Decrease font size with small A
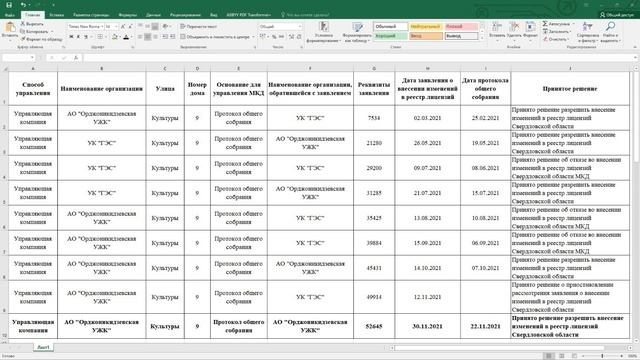Image resolution: width=640 pixels, height=360 pixels. point(130,27)
